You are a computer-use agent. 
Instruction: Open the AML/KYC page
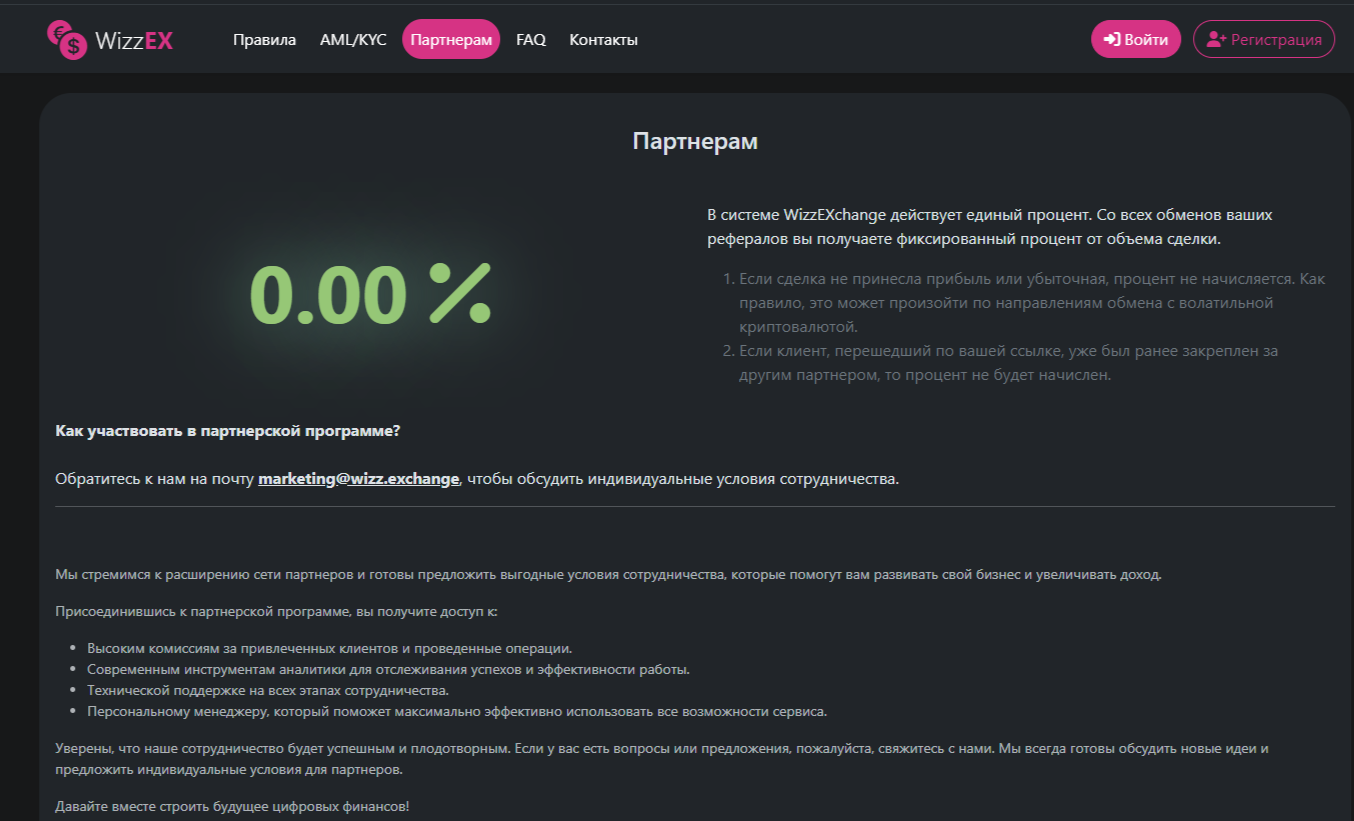(x=353, y=40)
